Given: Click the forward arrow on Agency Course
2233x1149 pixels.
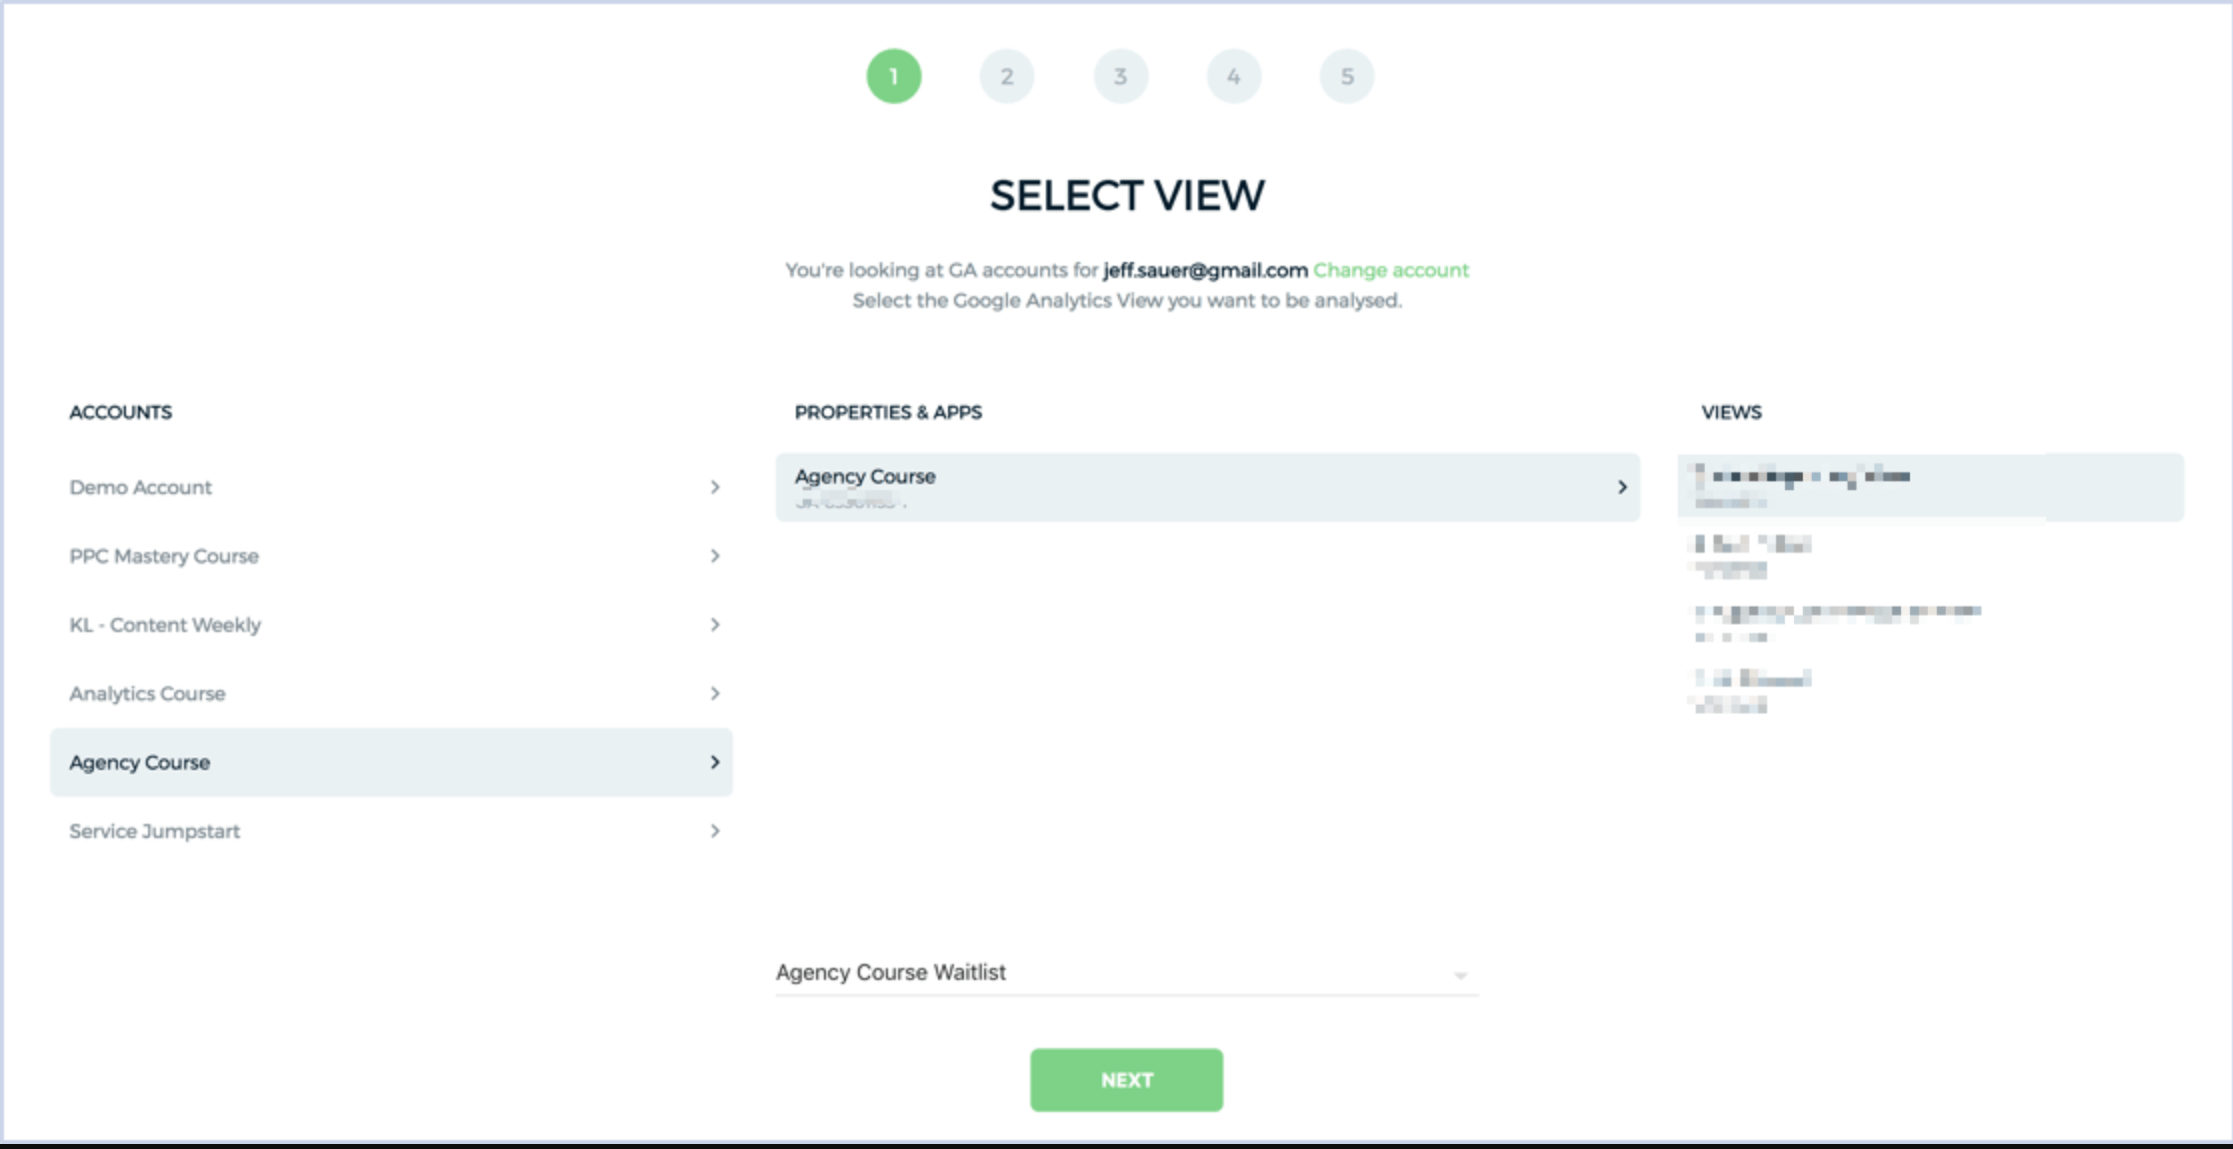Looking at the screenshot, I should (x=712, y=762).
